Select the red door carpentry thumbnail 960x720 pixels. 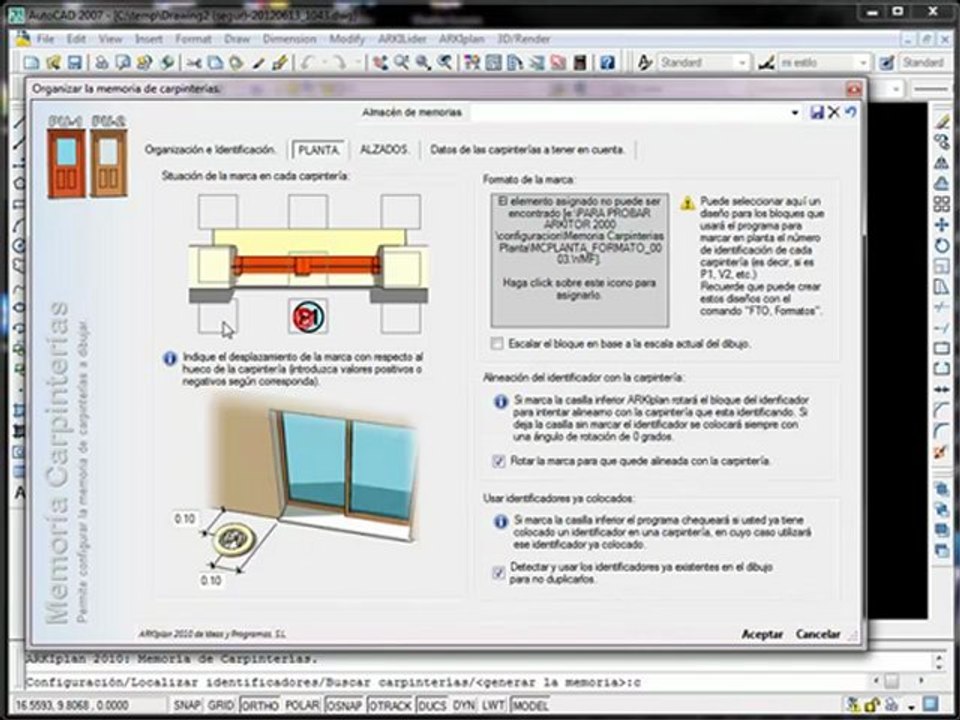[x=66, y=163]
